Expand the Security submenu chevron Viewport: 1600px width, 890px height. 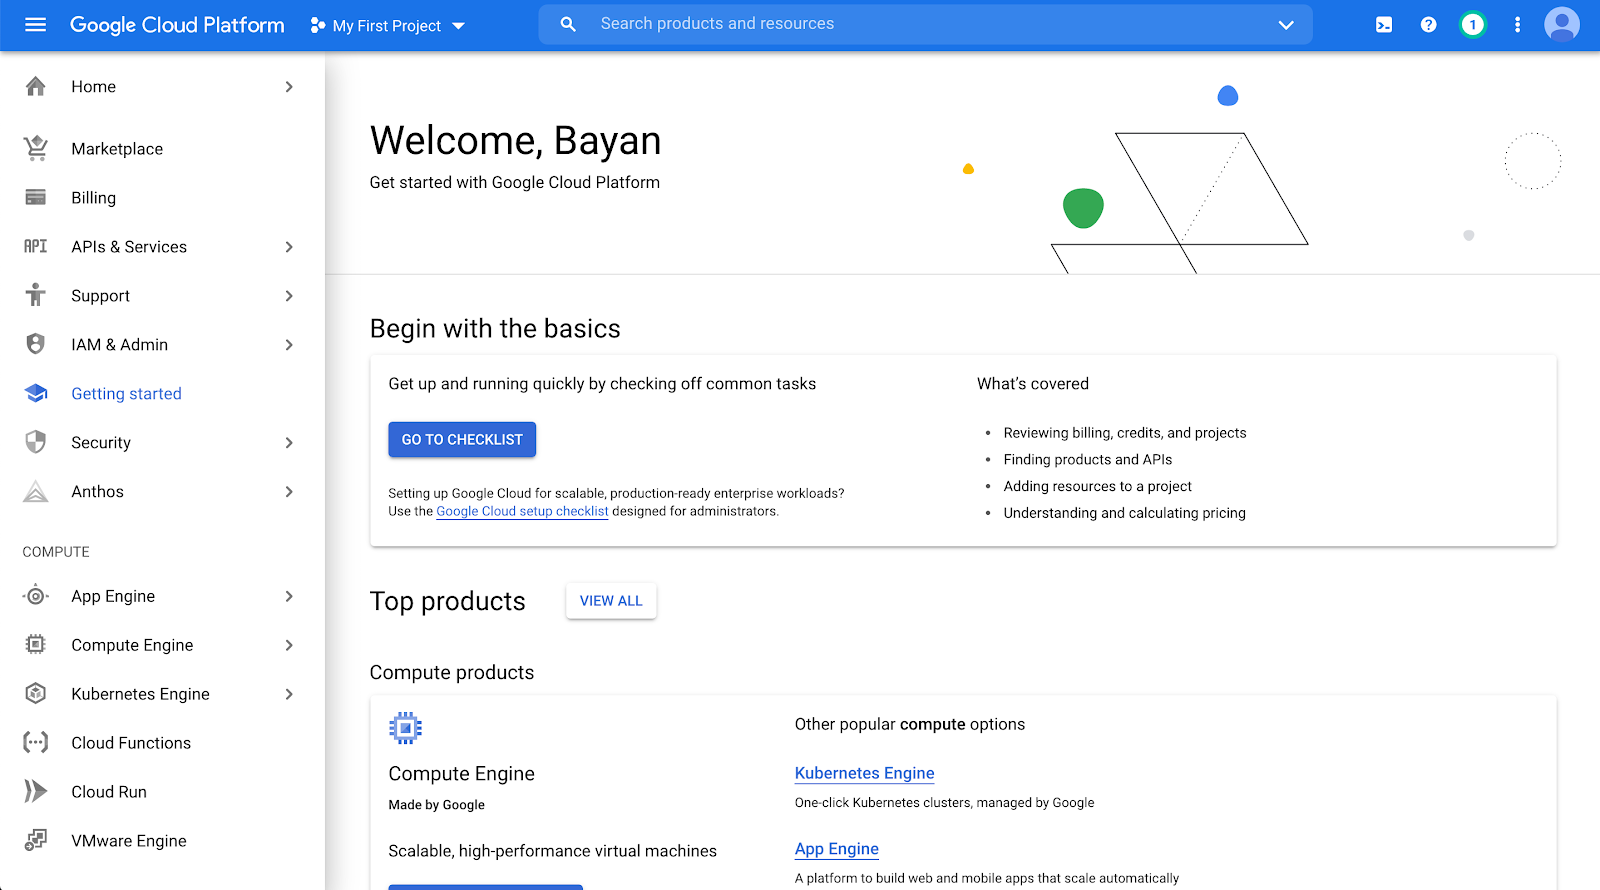click(x=289, y=443)
